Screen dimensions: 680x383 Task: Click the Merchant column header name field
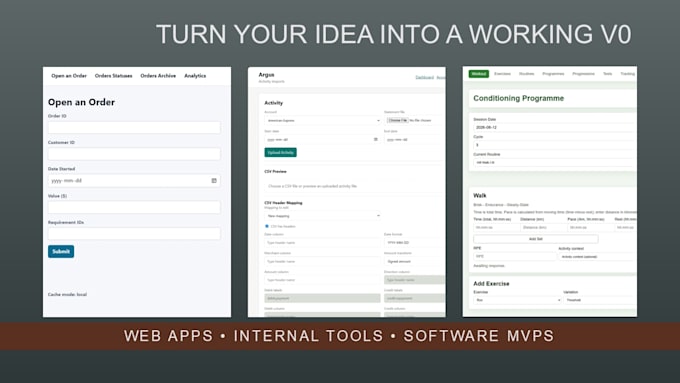point(322,261)
